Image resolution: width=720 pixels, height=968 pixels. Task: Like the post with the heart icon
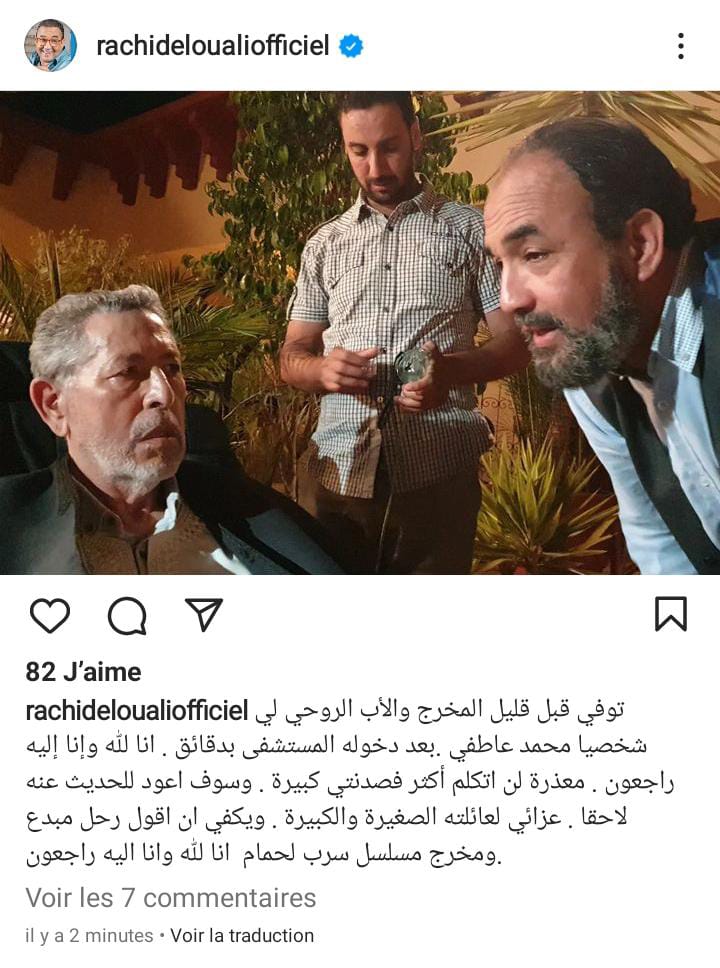point(50,615)
